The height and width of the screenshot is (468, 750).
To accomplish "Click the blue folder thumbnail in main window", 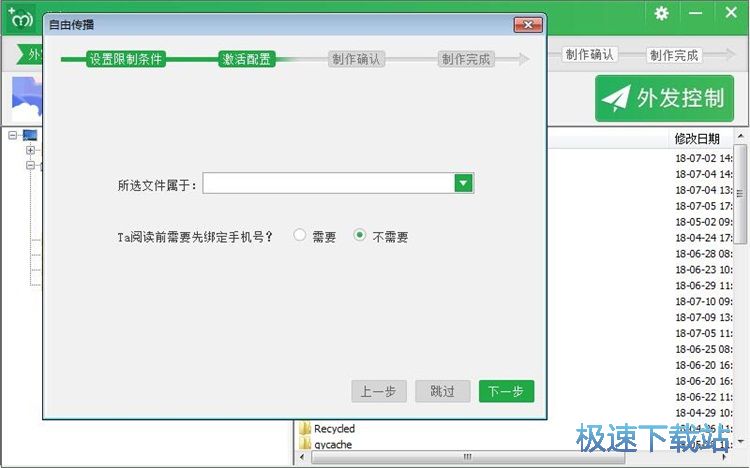I will coord(26,98).
